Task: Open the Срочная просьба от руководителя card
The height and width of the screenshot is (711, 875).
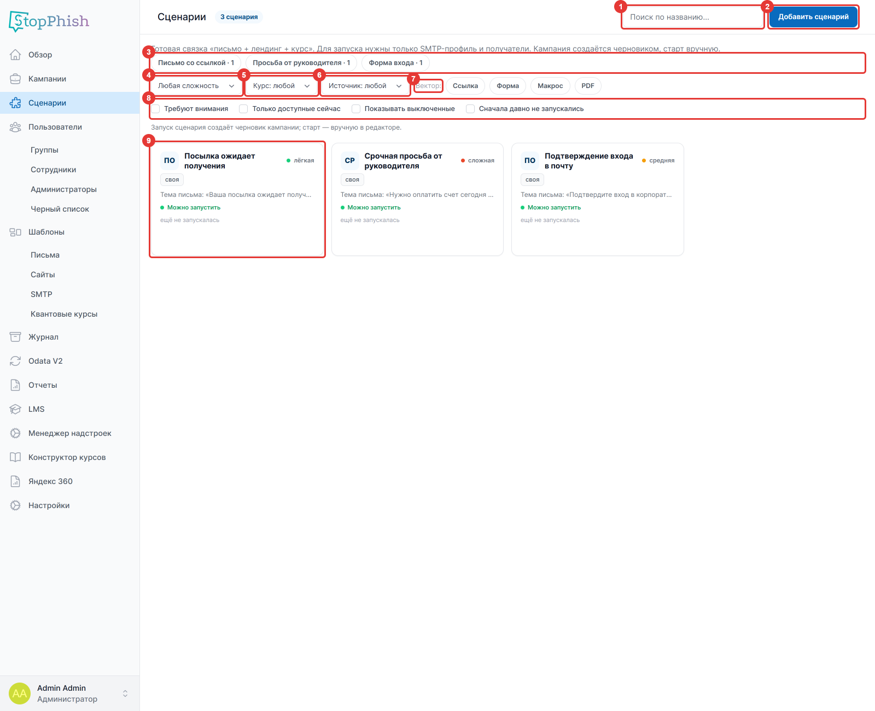Action: coord(417,199)
